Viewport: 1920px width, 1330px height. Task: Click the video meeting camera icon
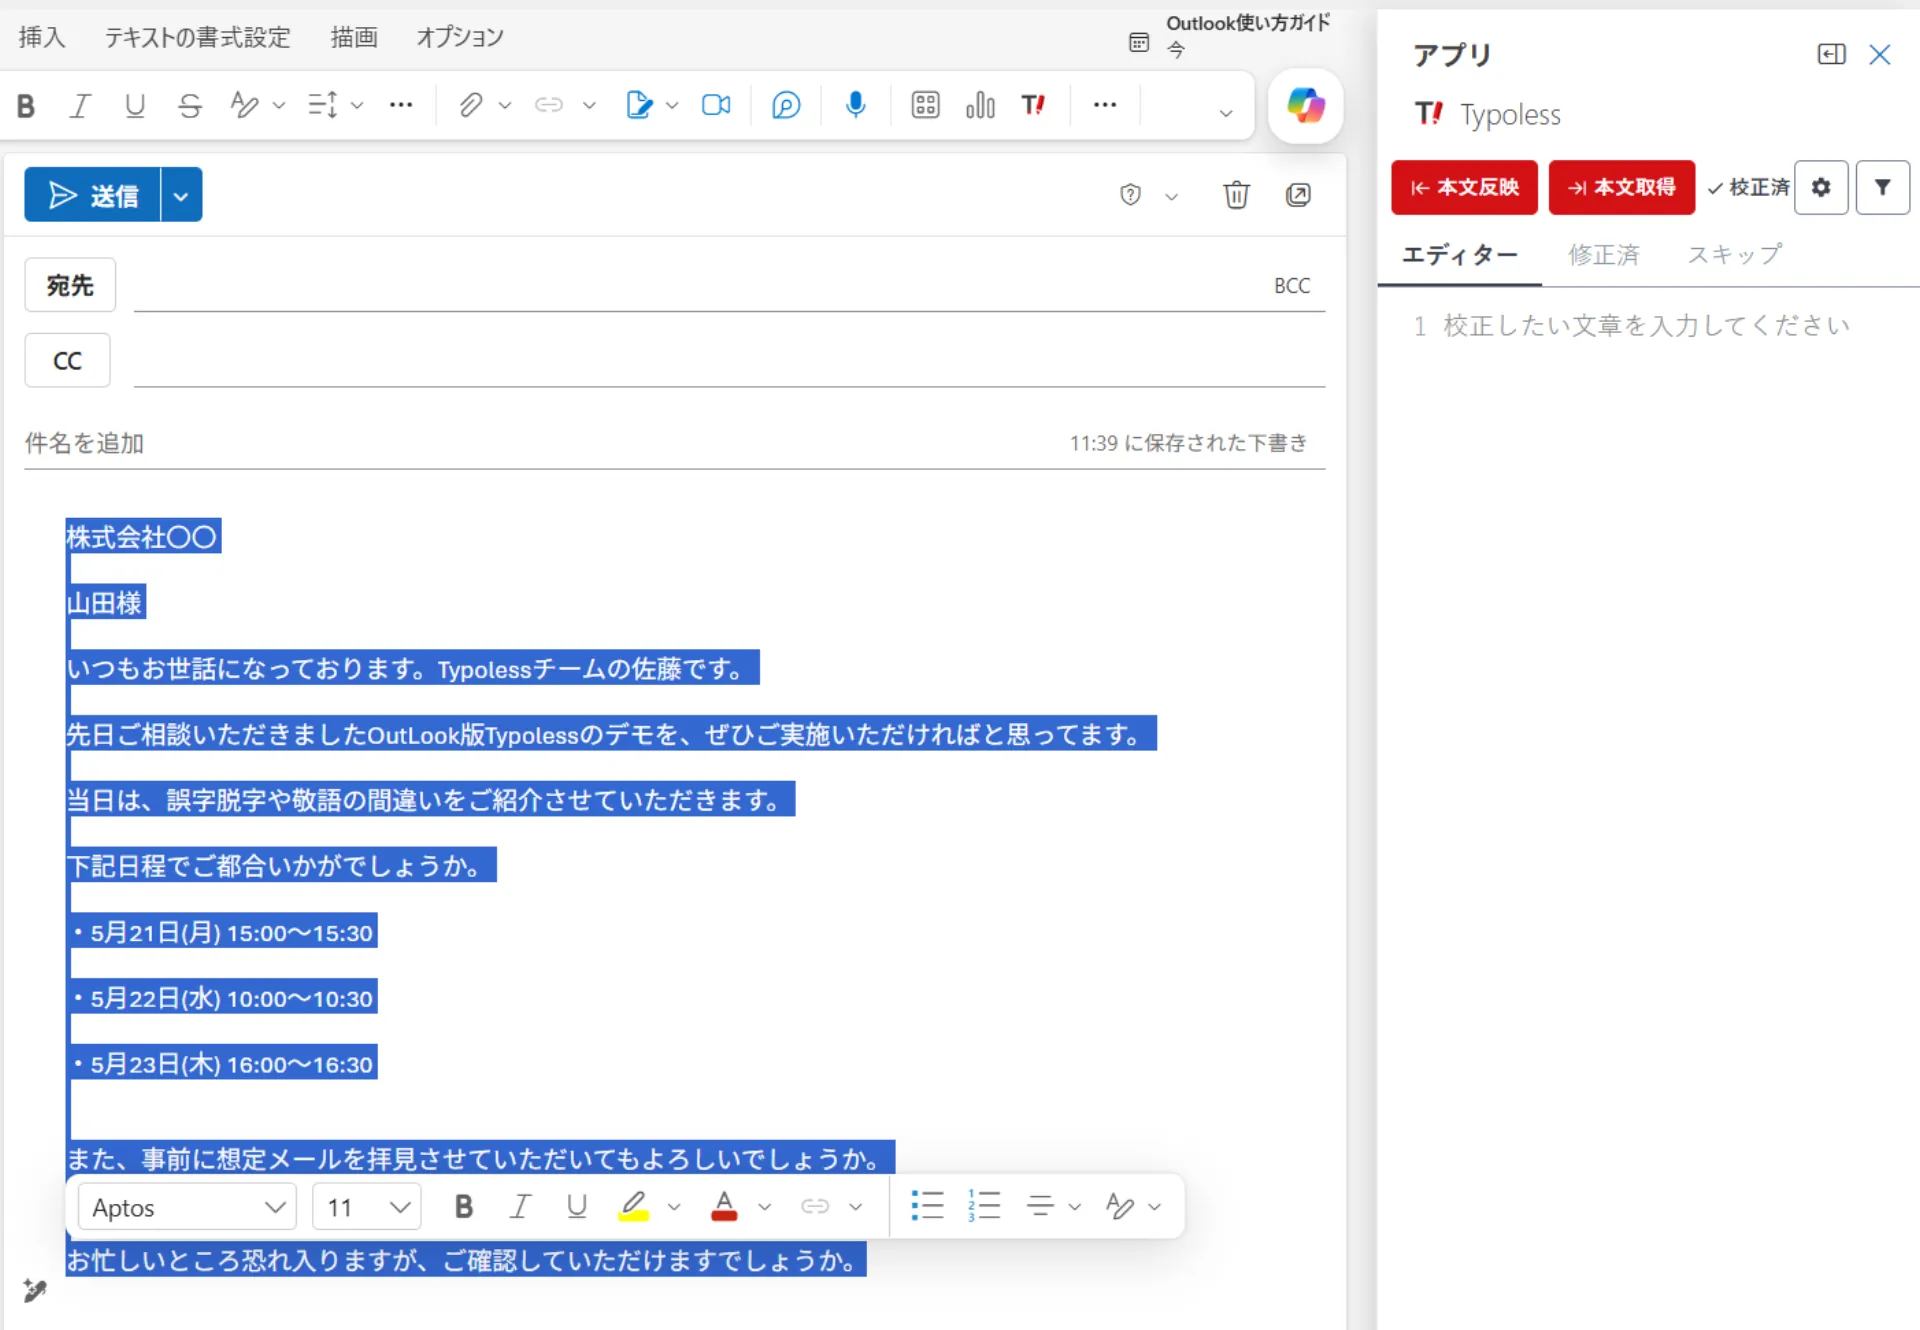pyautogui.click(x=716, y=105)
